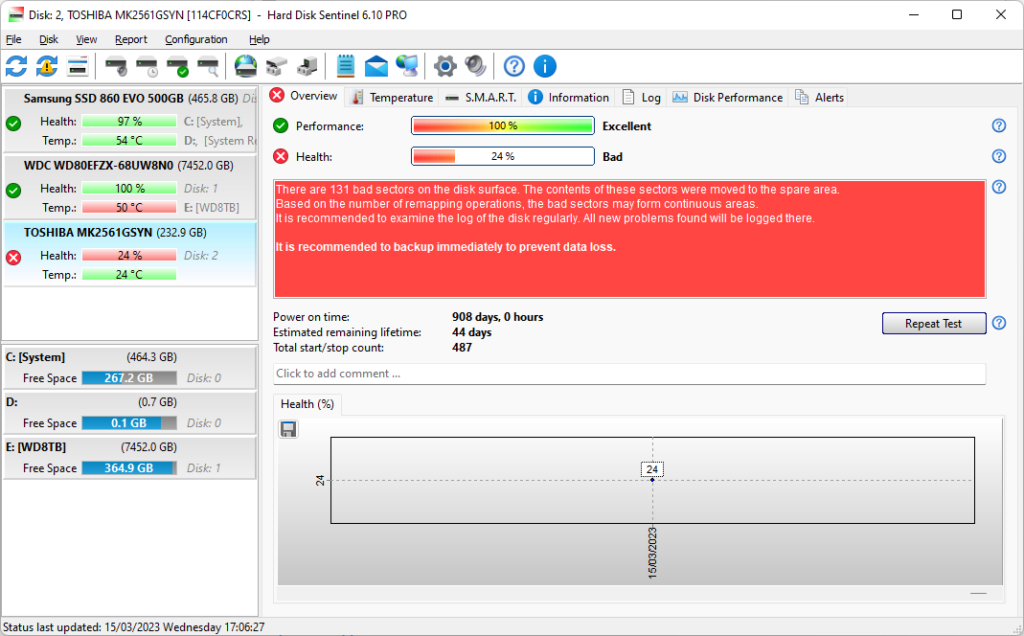
Task: Open the View menu
Action: (86, 39)
